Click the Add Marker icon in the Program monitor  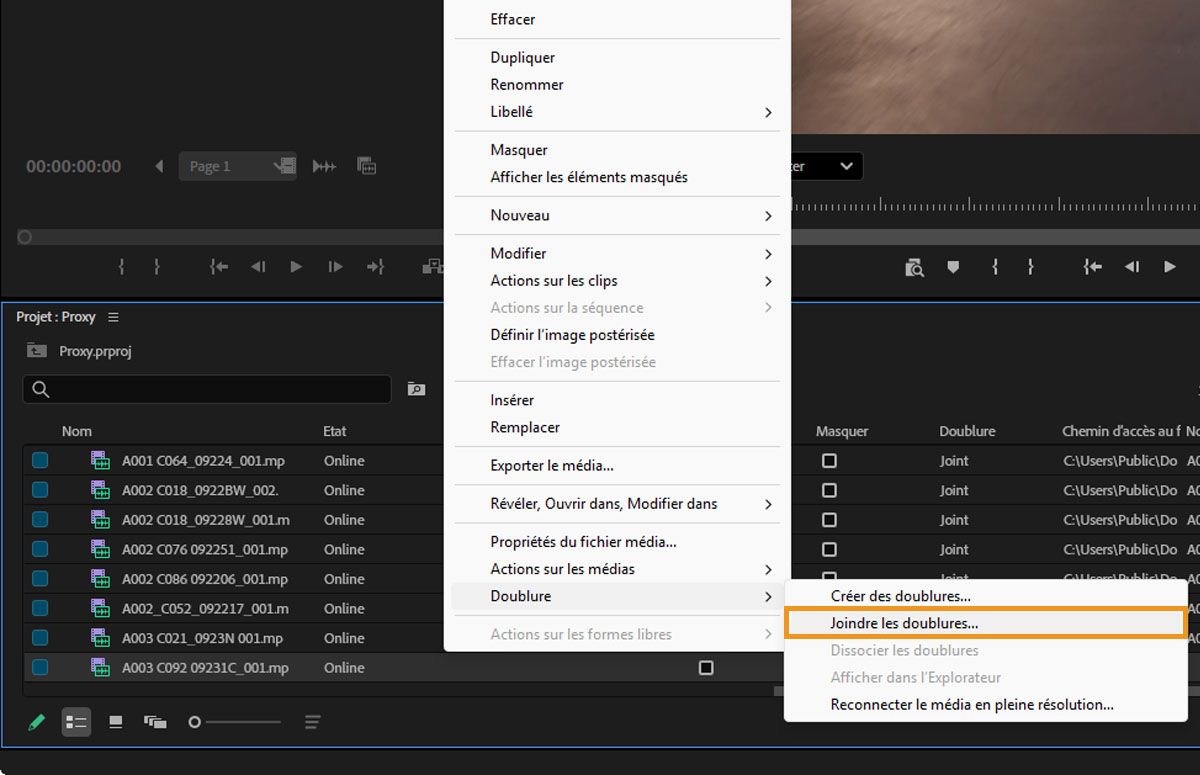pos(953,267)
